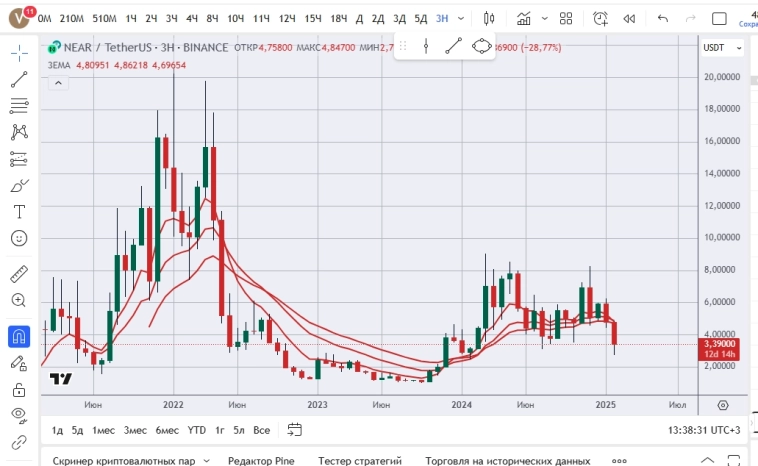Open the USDT currency dropdown
Viewport: 758px width, 466px height.
click(722, 47)
